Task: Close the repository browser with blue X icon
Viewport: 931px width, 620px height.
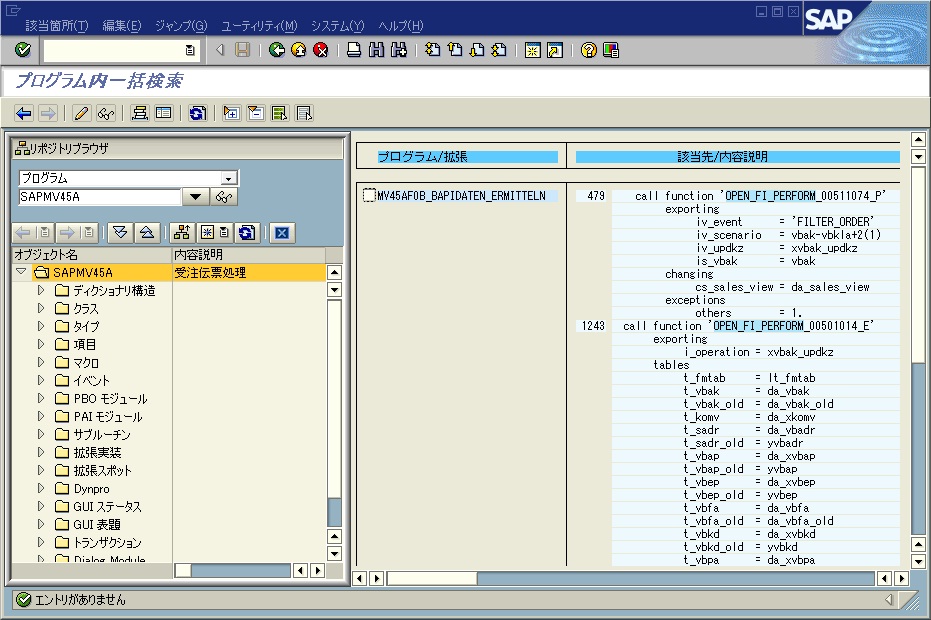Action: point(282,233)
